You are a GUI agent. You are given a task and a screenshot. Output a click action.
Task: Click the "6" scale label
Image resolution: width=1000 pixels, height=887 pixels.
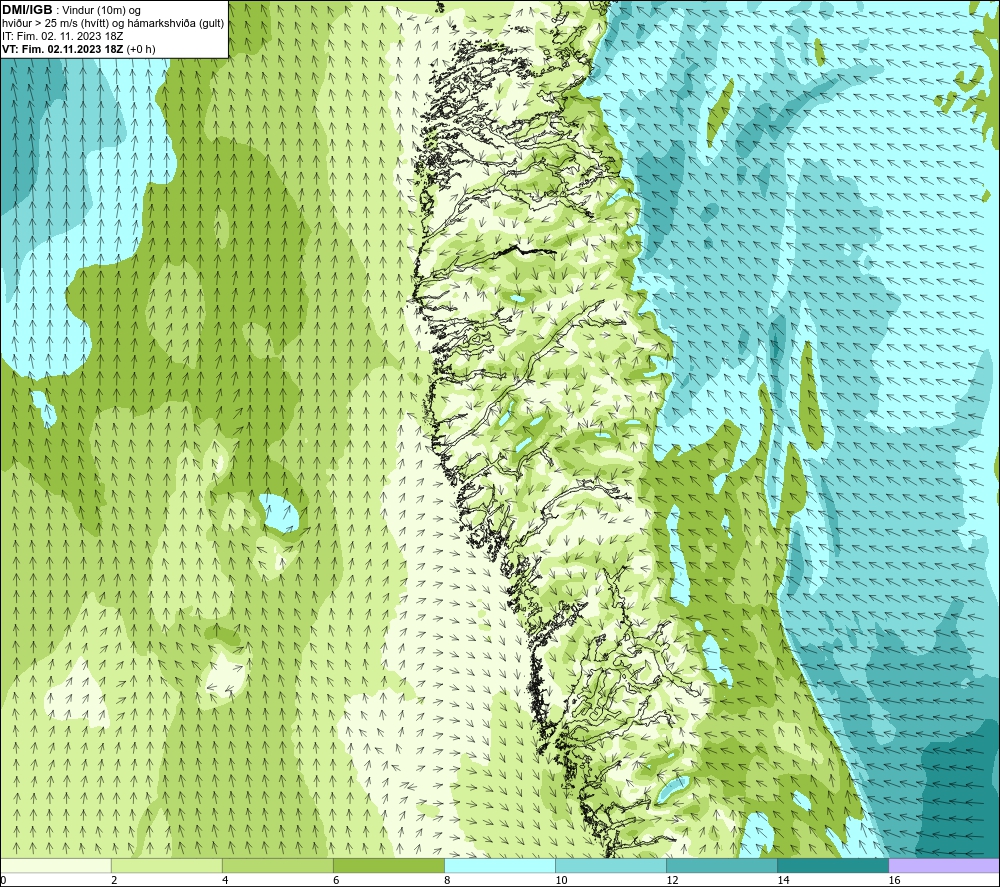pos(335,880)
